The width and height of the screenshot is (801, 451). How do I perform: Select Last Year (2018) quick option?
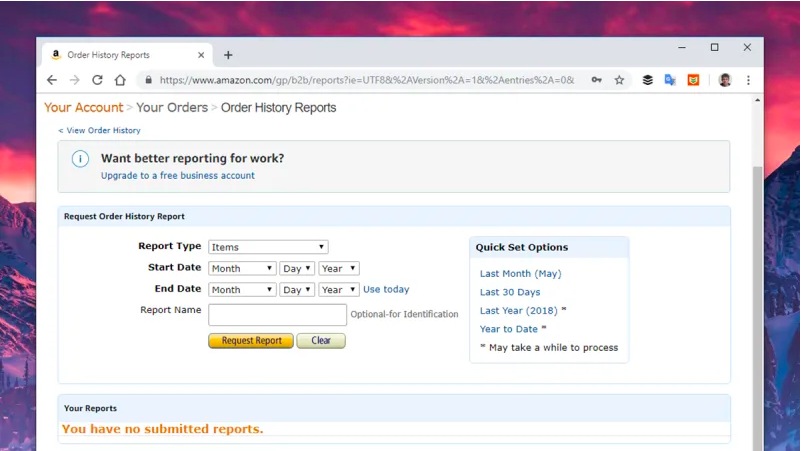click(519, 311)
